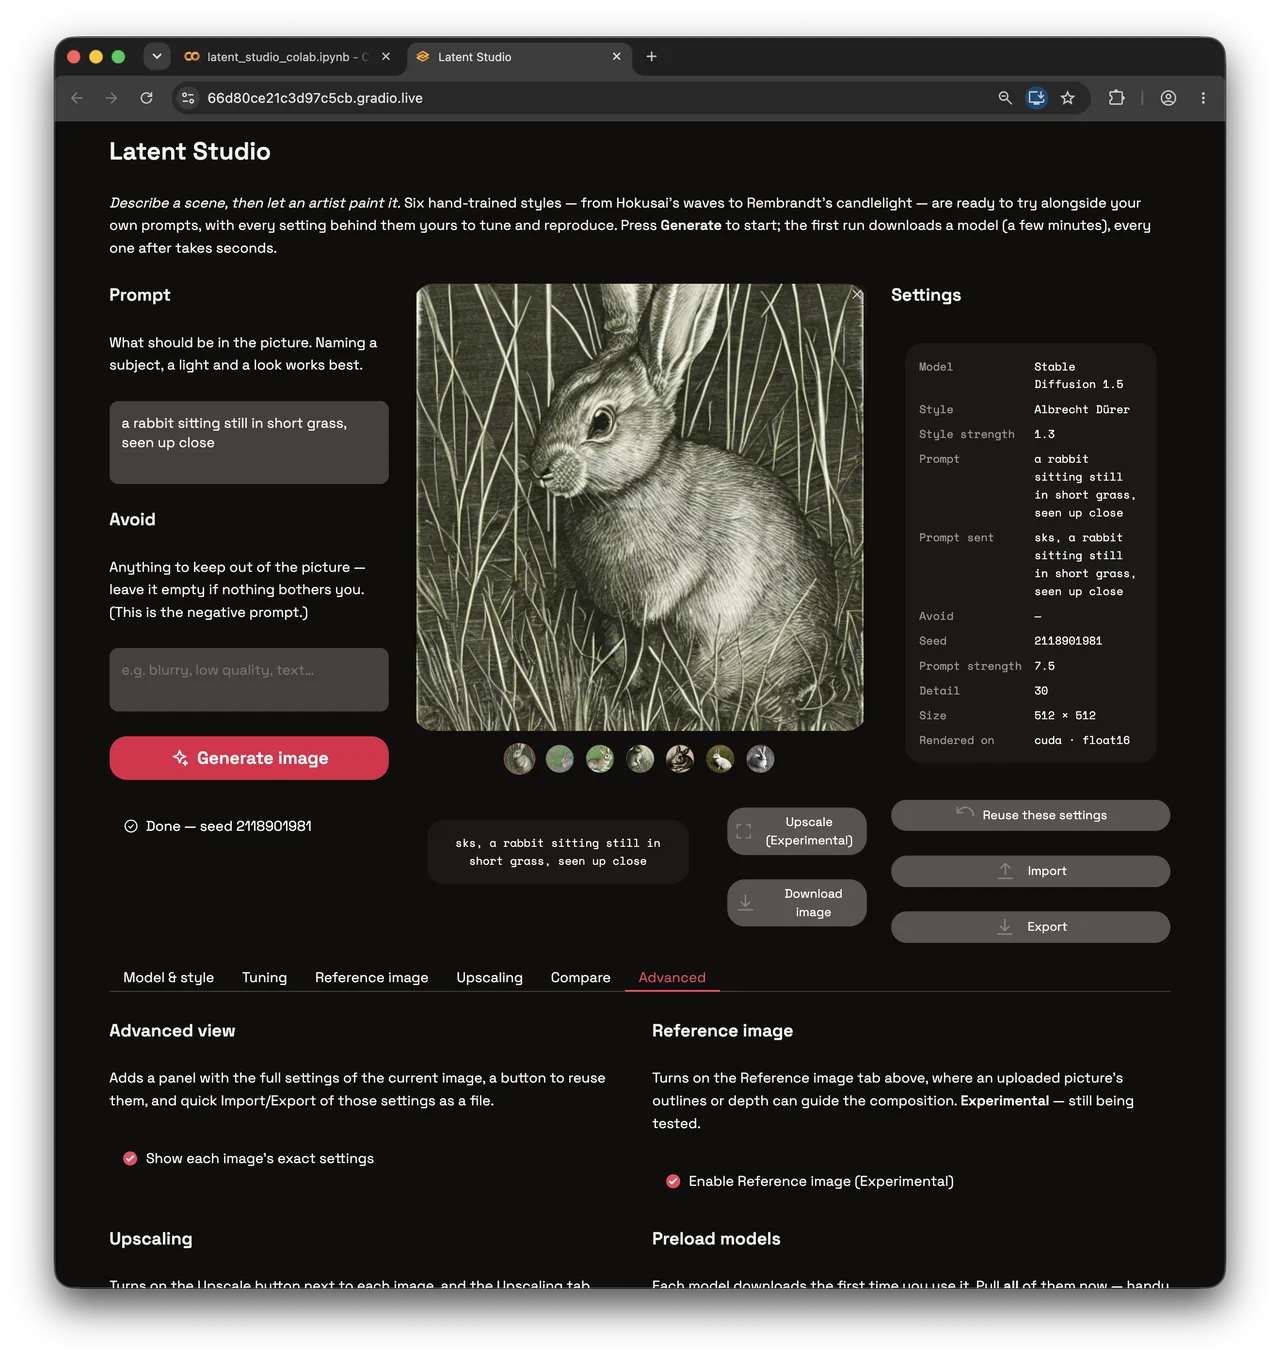Click the Style strength value '1.3'

point(1044,434)
